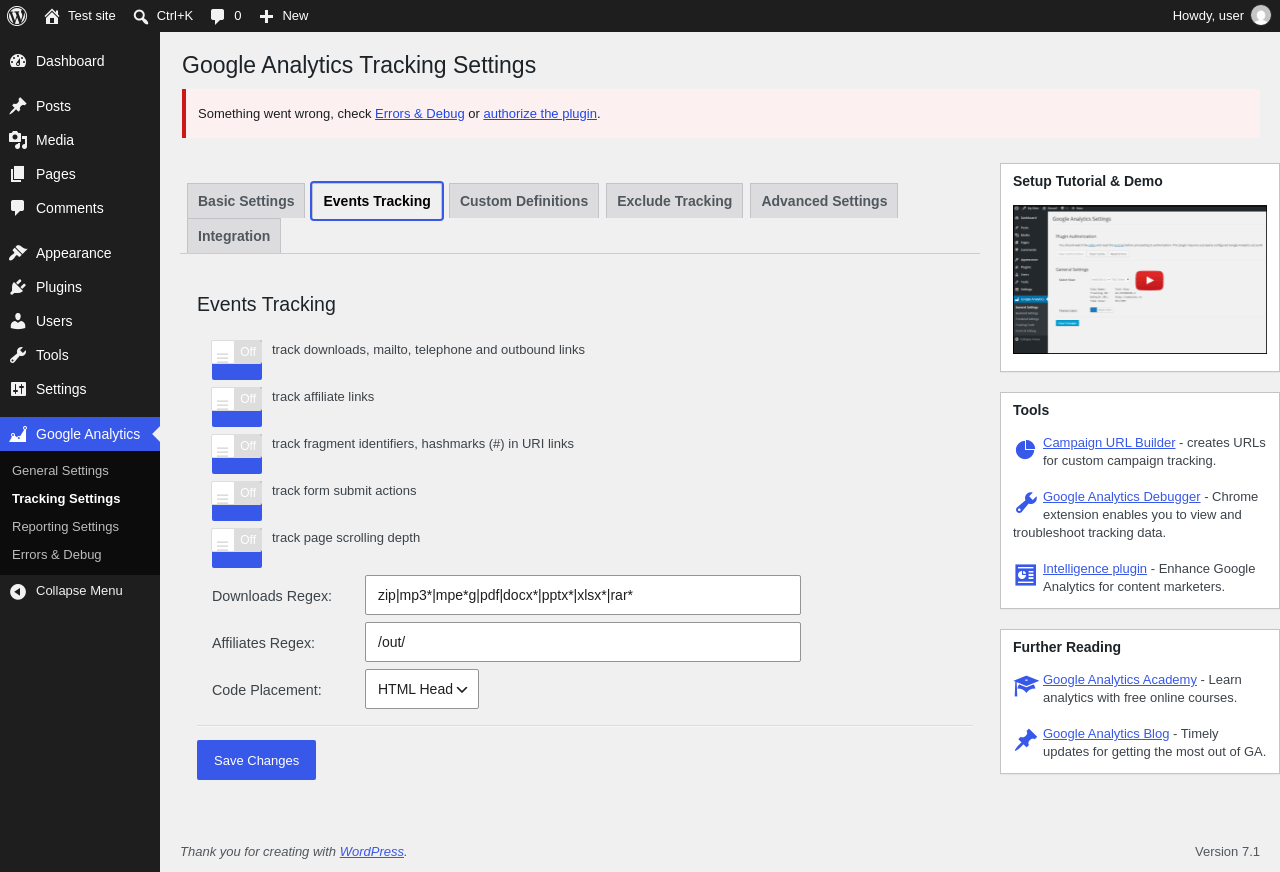Focus the Downloads Regex input field

point(583,595)
